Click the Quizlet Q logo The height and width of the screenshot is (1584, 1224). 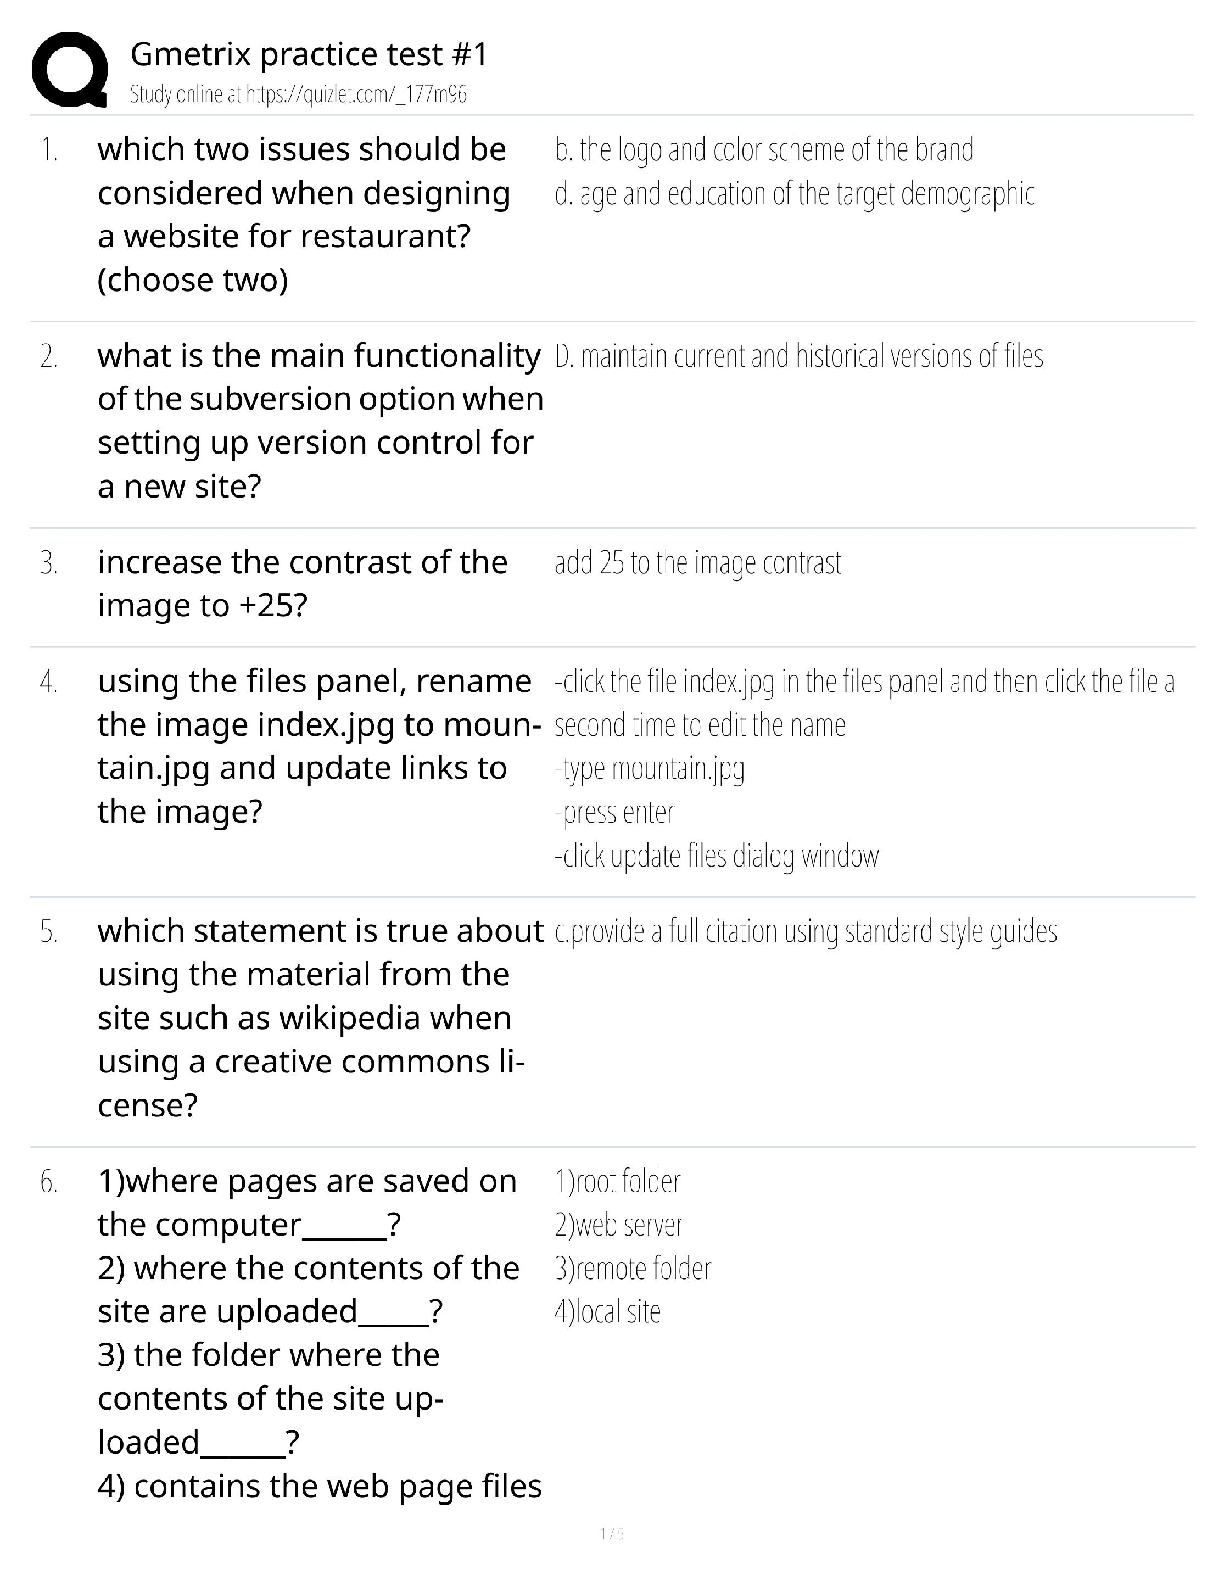[70, 69]
